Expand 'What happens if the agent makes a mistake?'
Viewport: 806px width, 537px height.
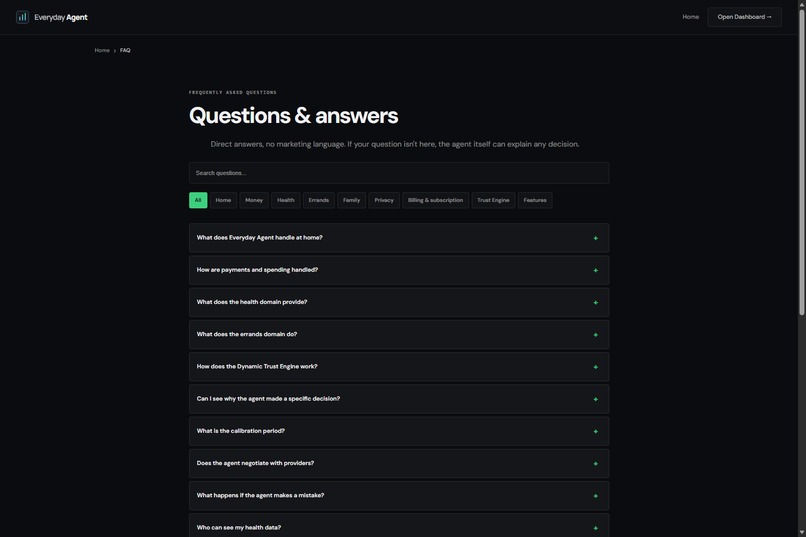pyautogui.click(x=399, y=495)
